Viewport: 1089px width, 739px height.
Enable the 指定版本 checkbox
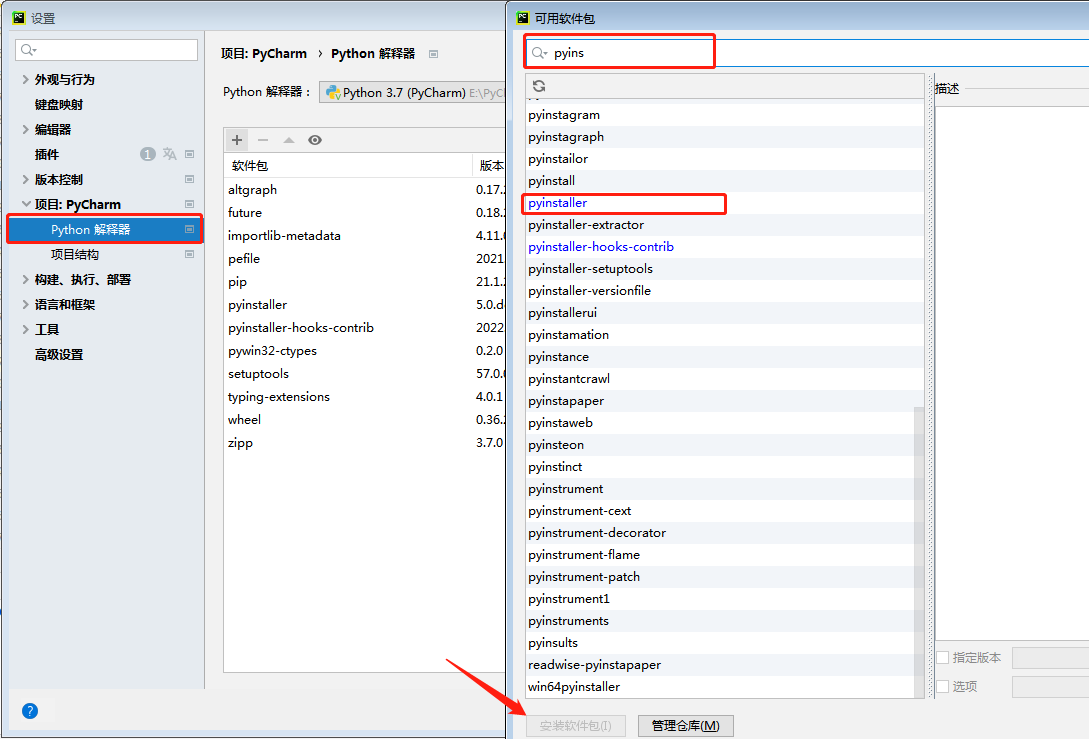pos(942,657)
